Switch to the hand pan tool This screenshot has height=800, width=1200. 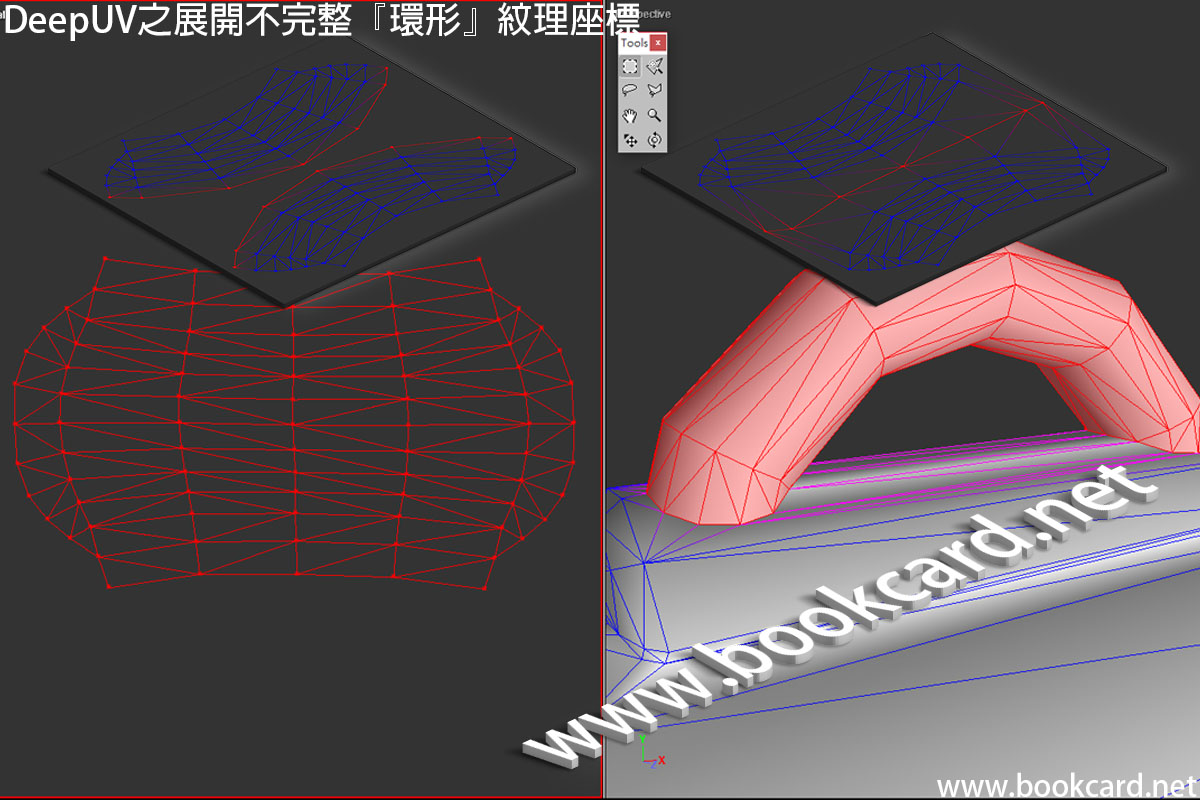click(x=630, y=116)
